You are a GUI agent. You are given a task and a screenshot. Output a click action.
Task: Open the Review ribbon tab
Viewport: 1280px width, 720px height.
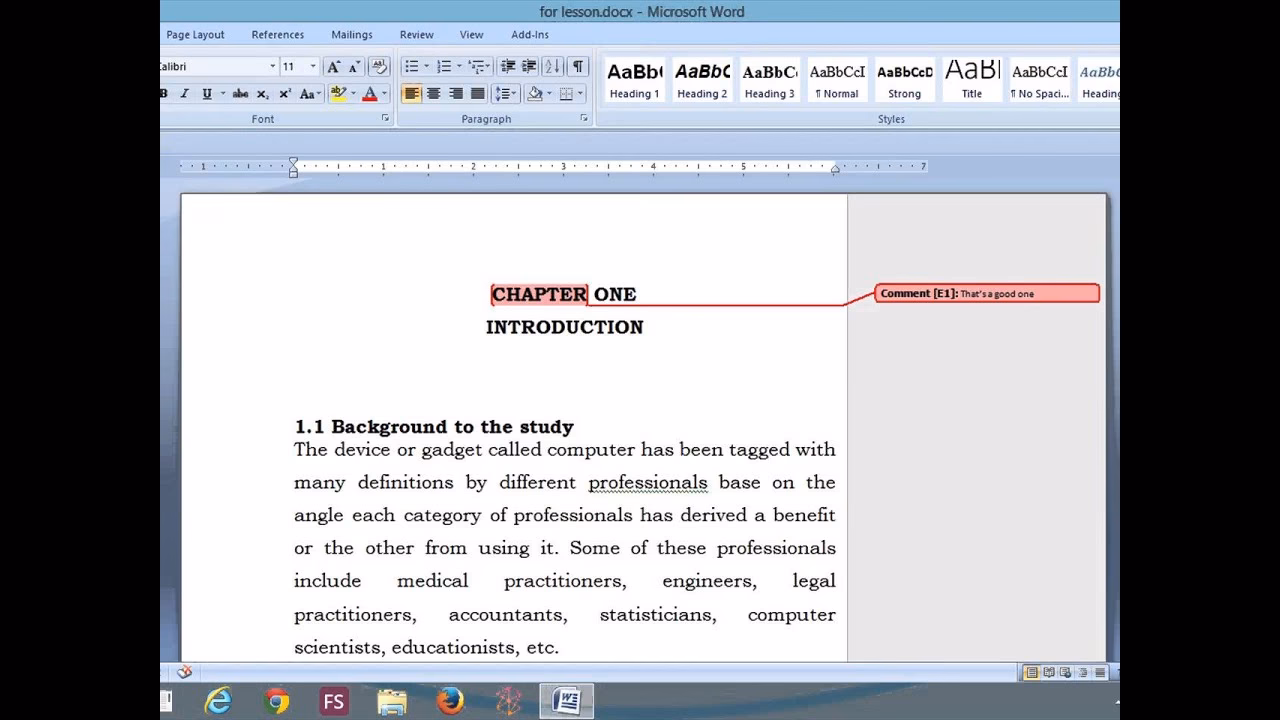(x=416, y=34)
